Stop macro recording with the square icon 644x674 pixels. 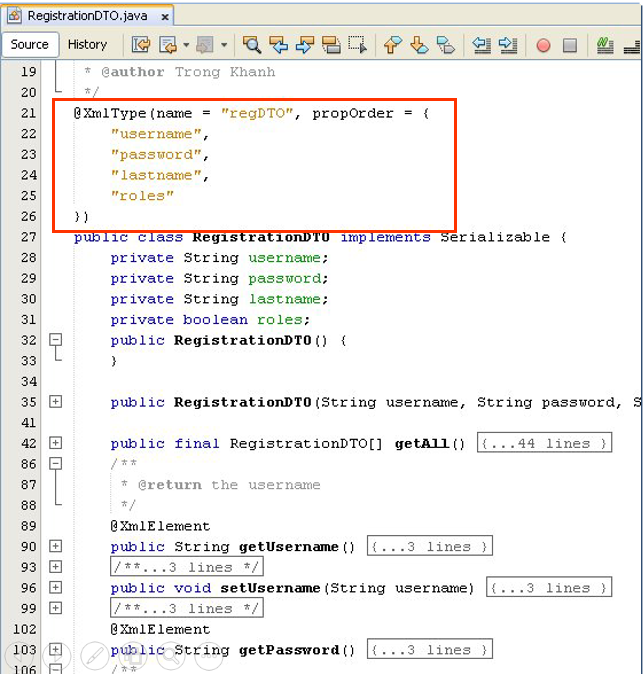[570, 45]
